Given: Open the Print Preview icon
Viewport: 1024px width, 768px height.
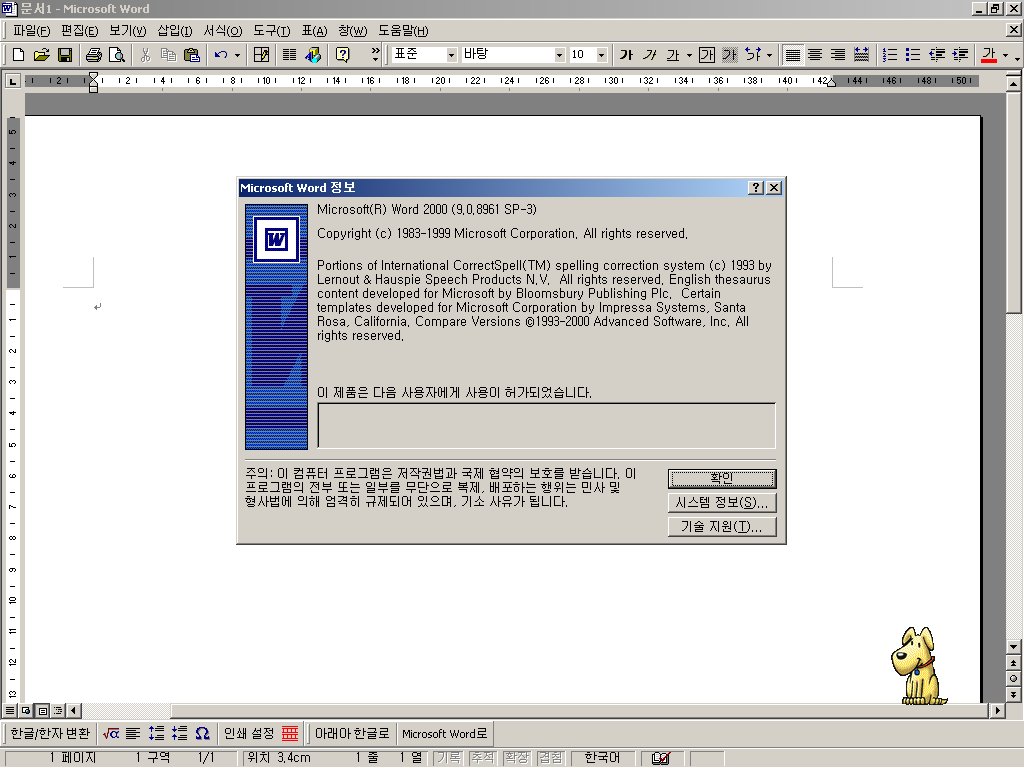Looking at the screenshot, I should pyautogui.click(x=117, y=55).
